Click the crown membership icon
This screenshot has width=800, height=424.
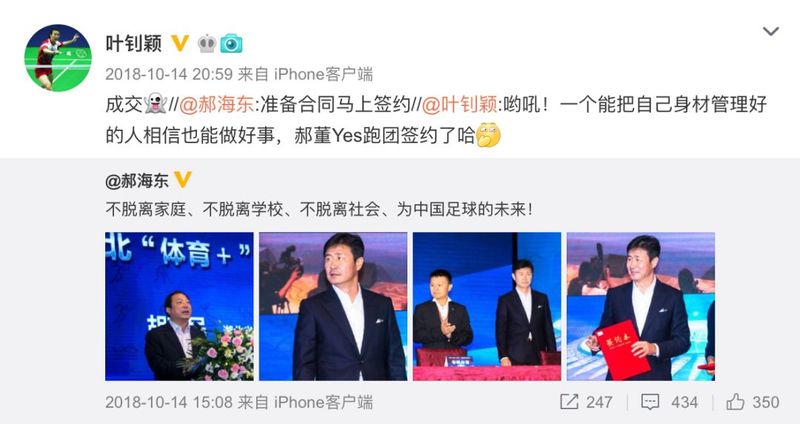(207, 44)
